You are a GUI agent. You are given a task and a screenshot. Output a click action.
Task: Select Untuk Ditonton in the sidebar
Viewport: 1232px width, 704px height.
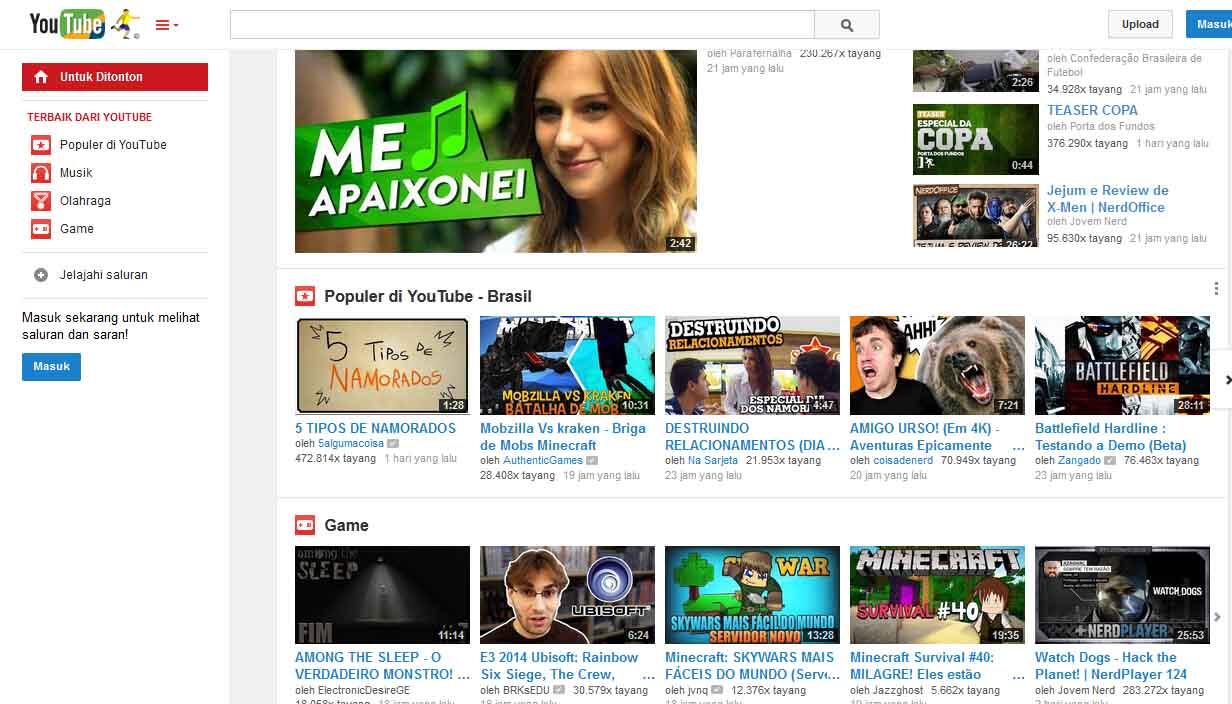(115, 77)
